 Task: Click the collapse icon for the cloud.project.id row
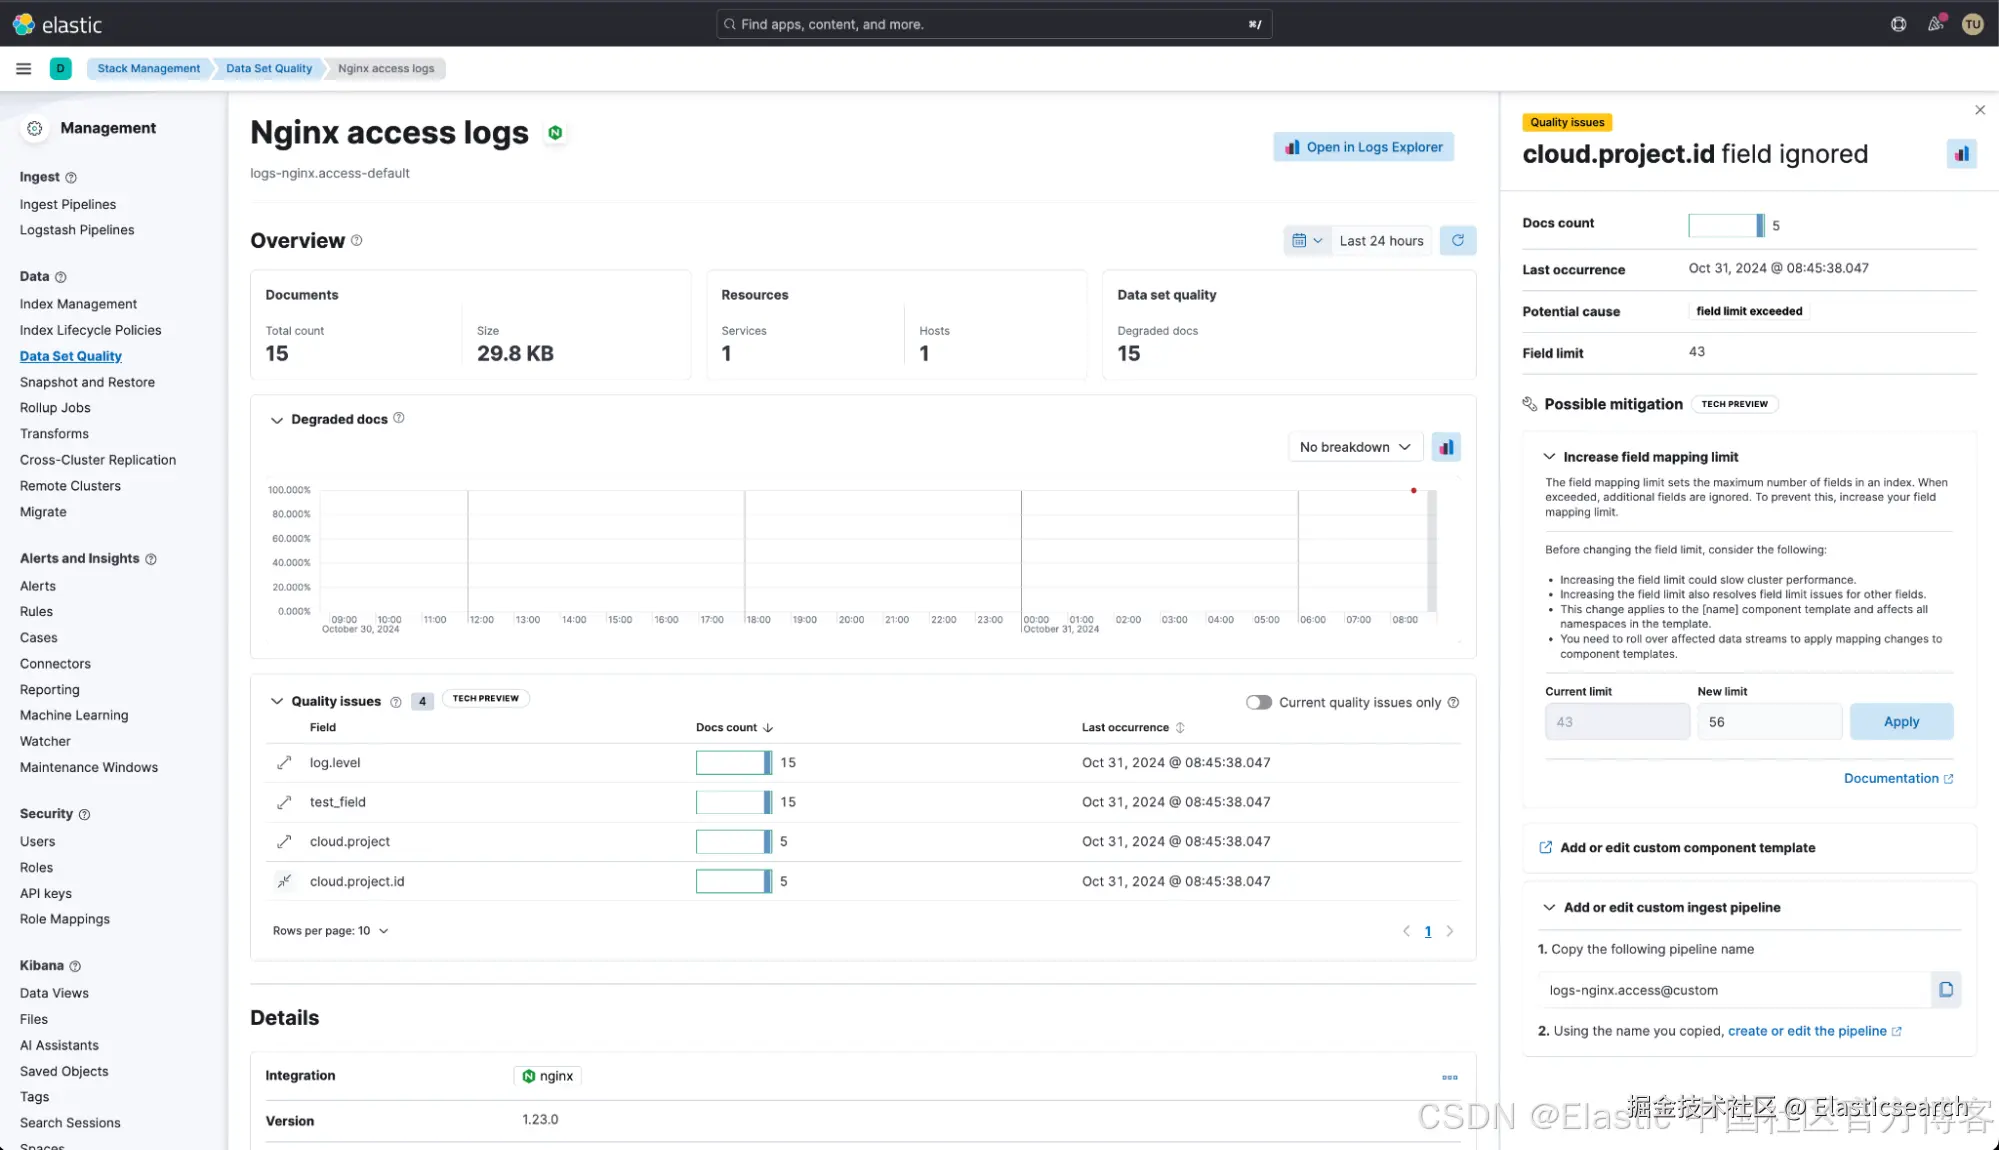(284, 881)
